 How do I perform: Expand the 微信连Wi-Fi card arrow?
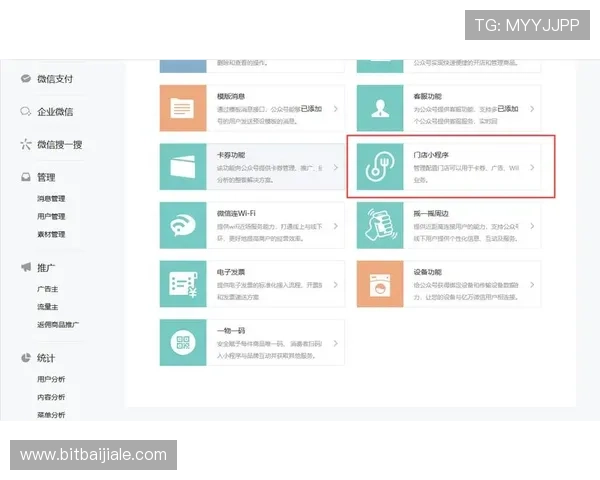pos(336,226)
